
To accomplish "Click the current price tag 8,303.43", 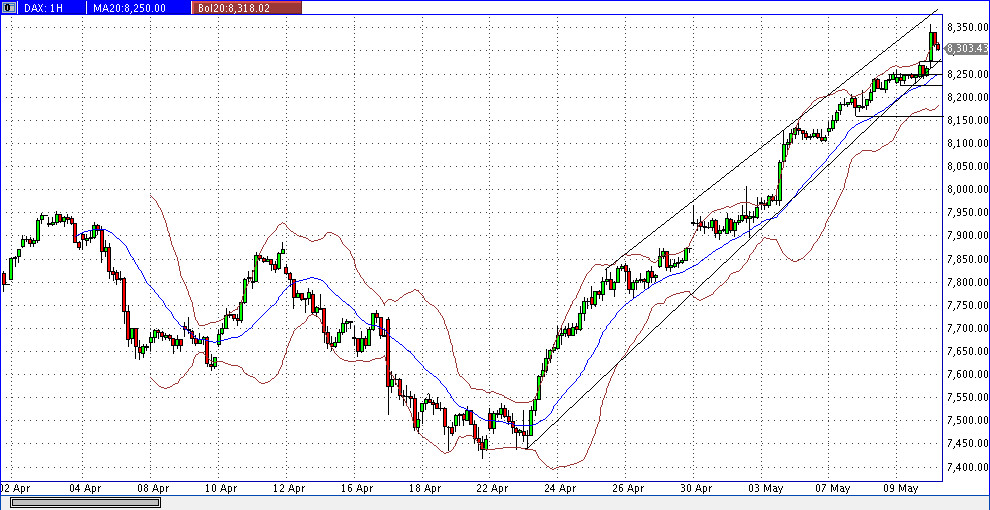I will tap(967, 49).
